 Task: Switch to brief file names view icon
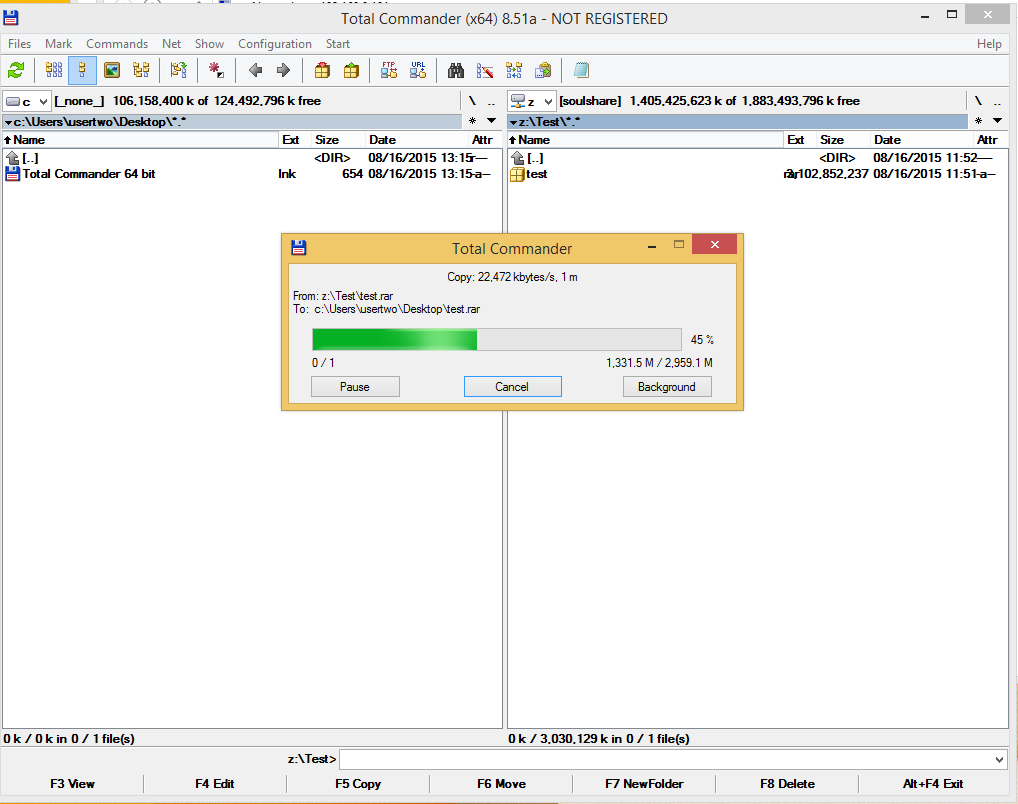pos(54,70)
